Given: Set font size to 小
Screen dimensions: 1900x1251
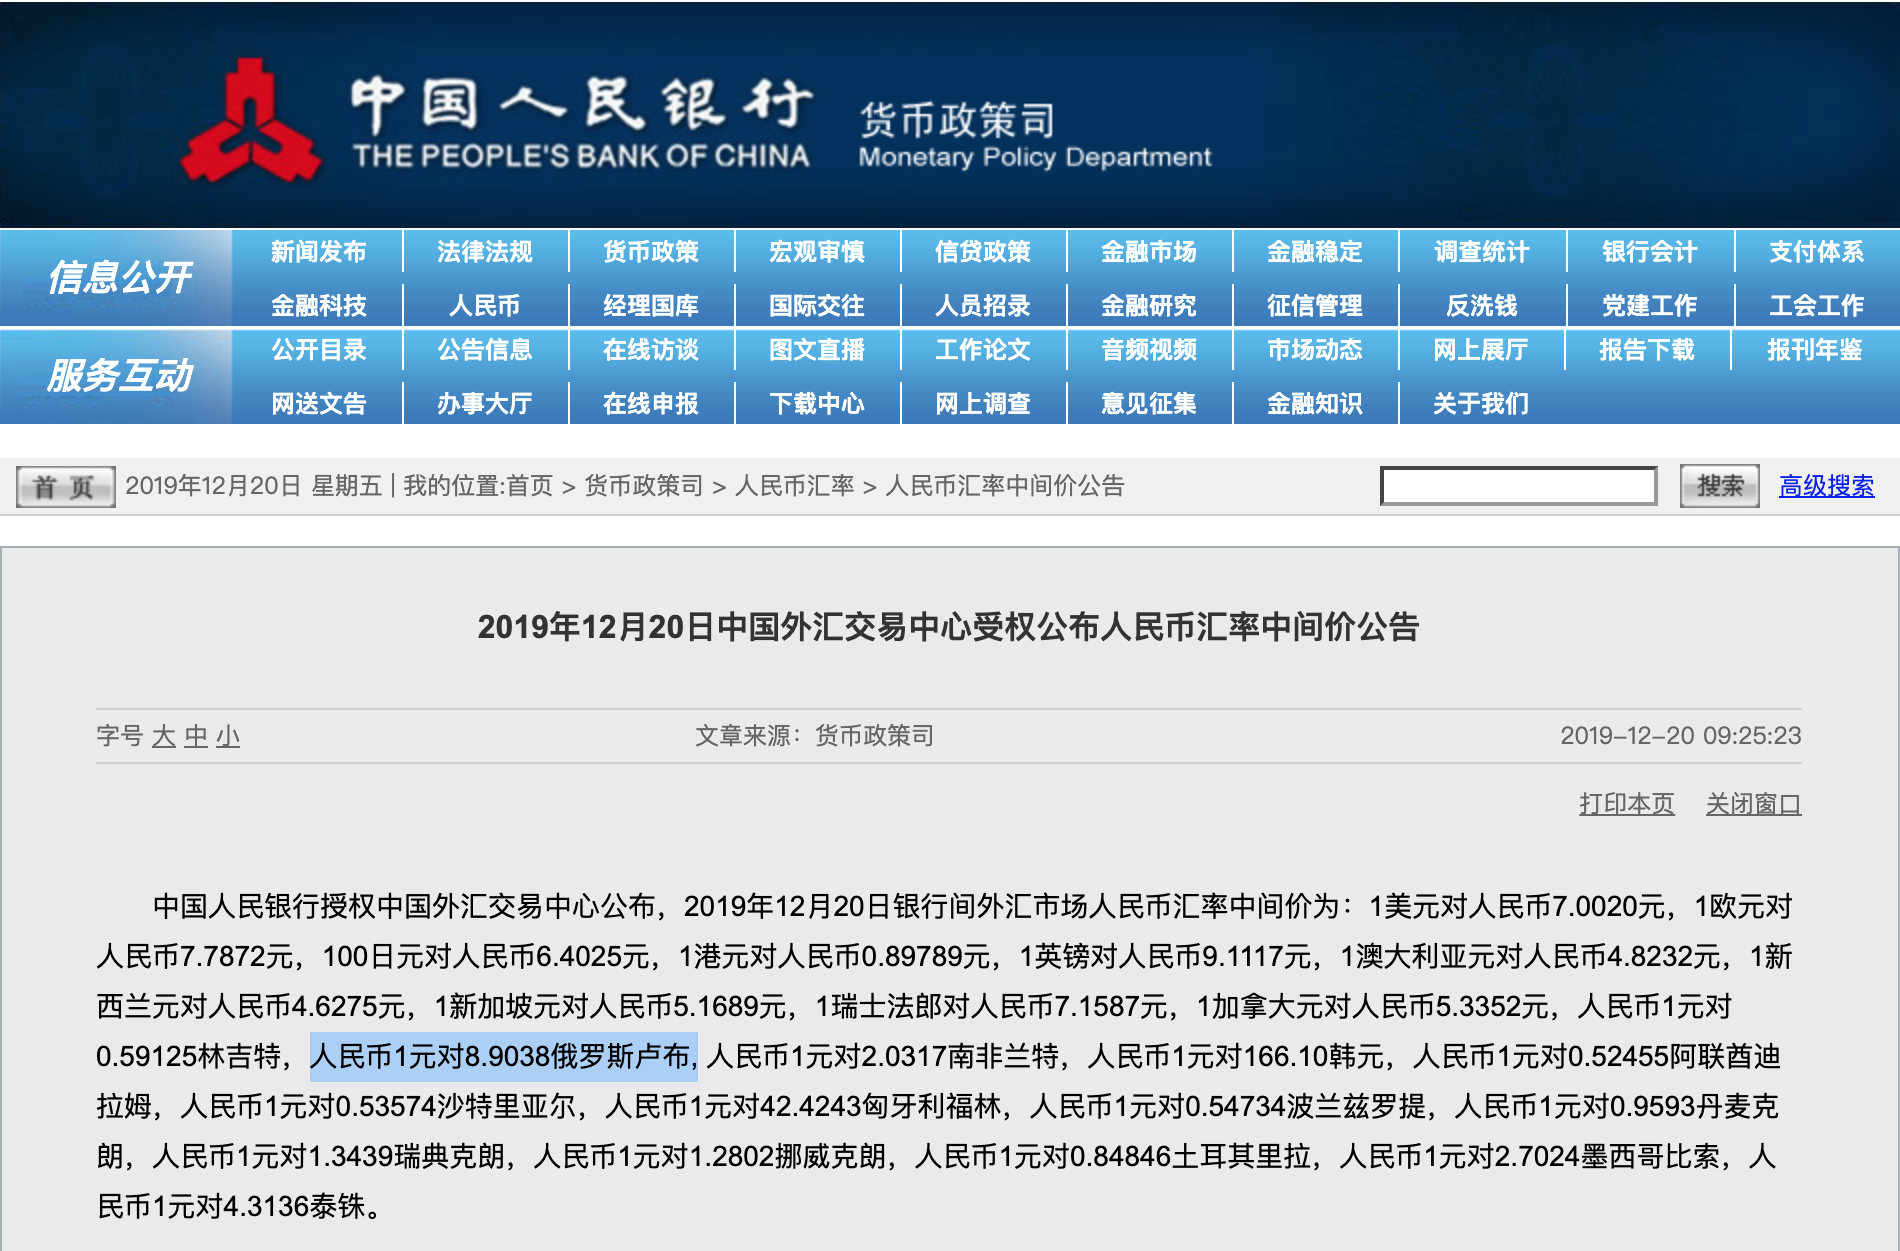Looking at the screenshot, I should [x=228, y=737].
